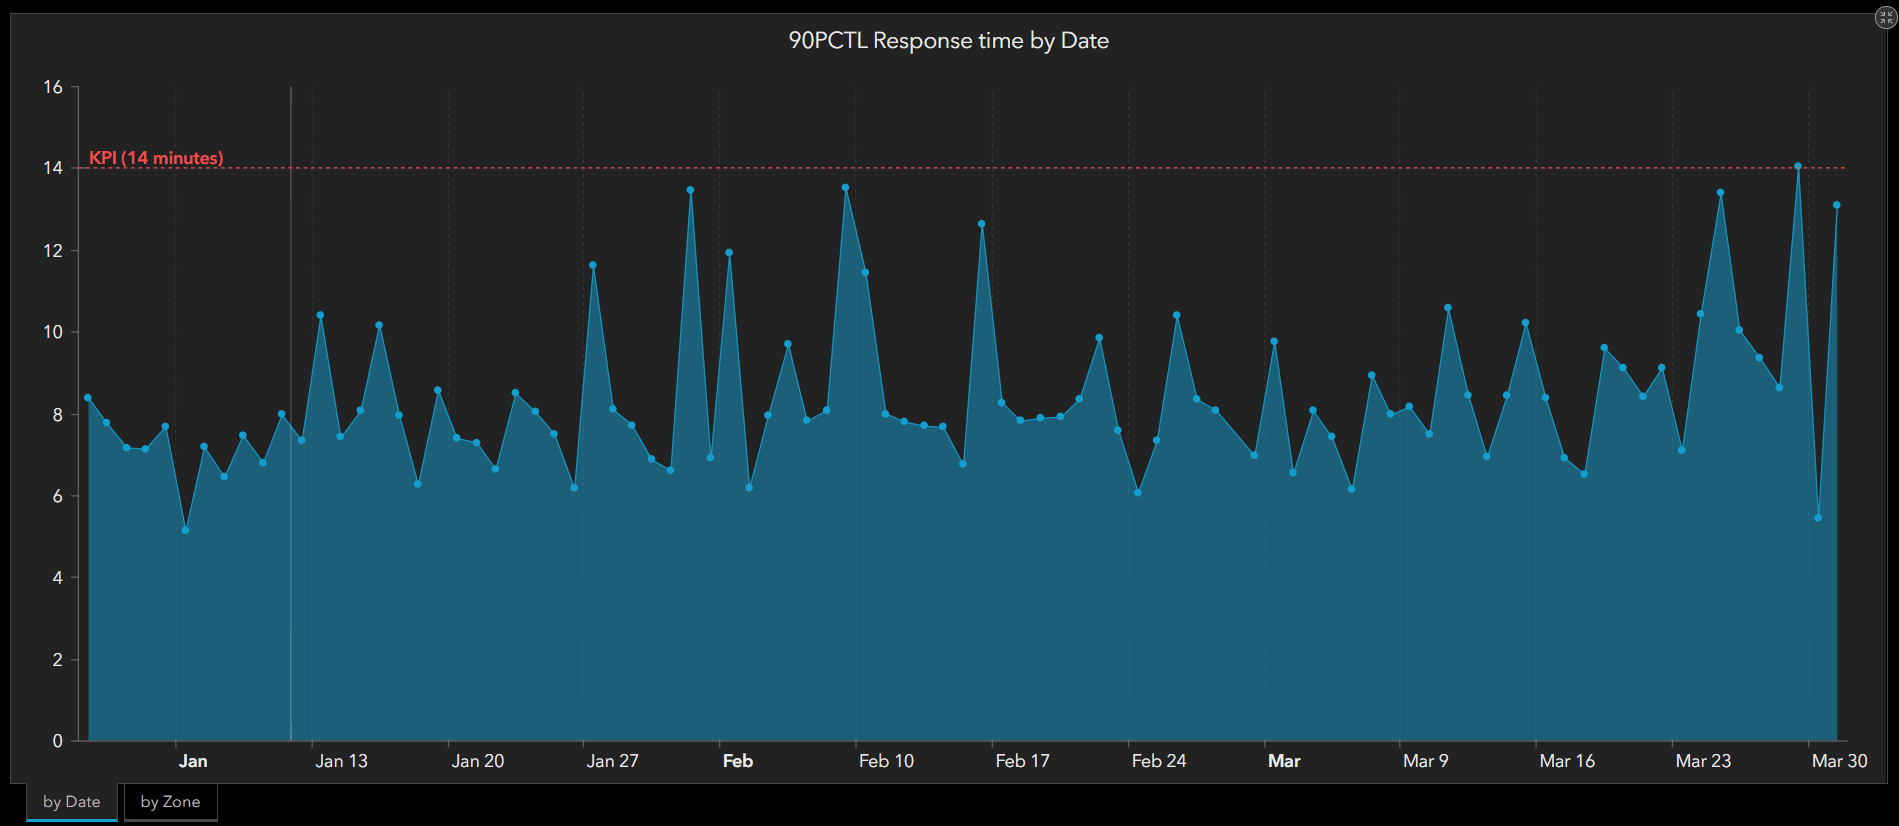Screen dimensions: 1899x826
Task: Click the data point touching the KPI line
Action: coord(1798,167)
